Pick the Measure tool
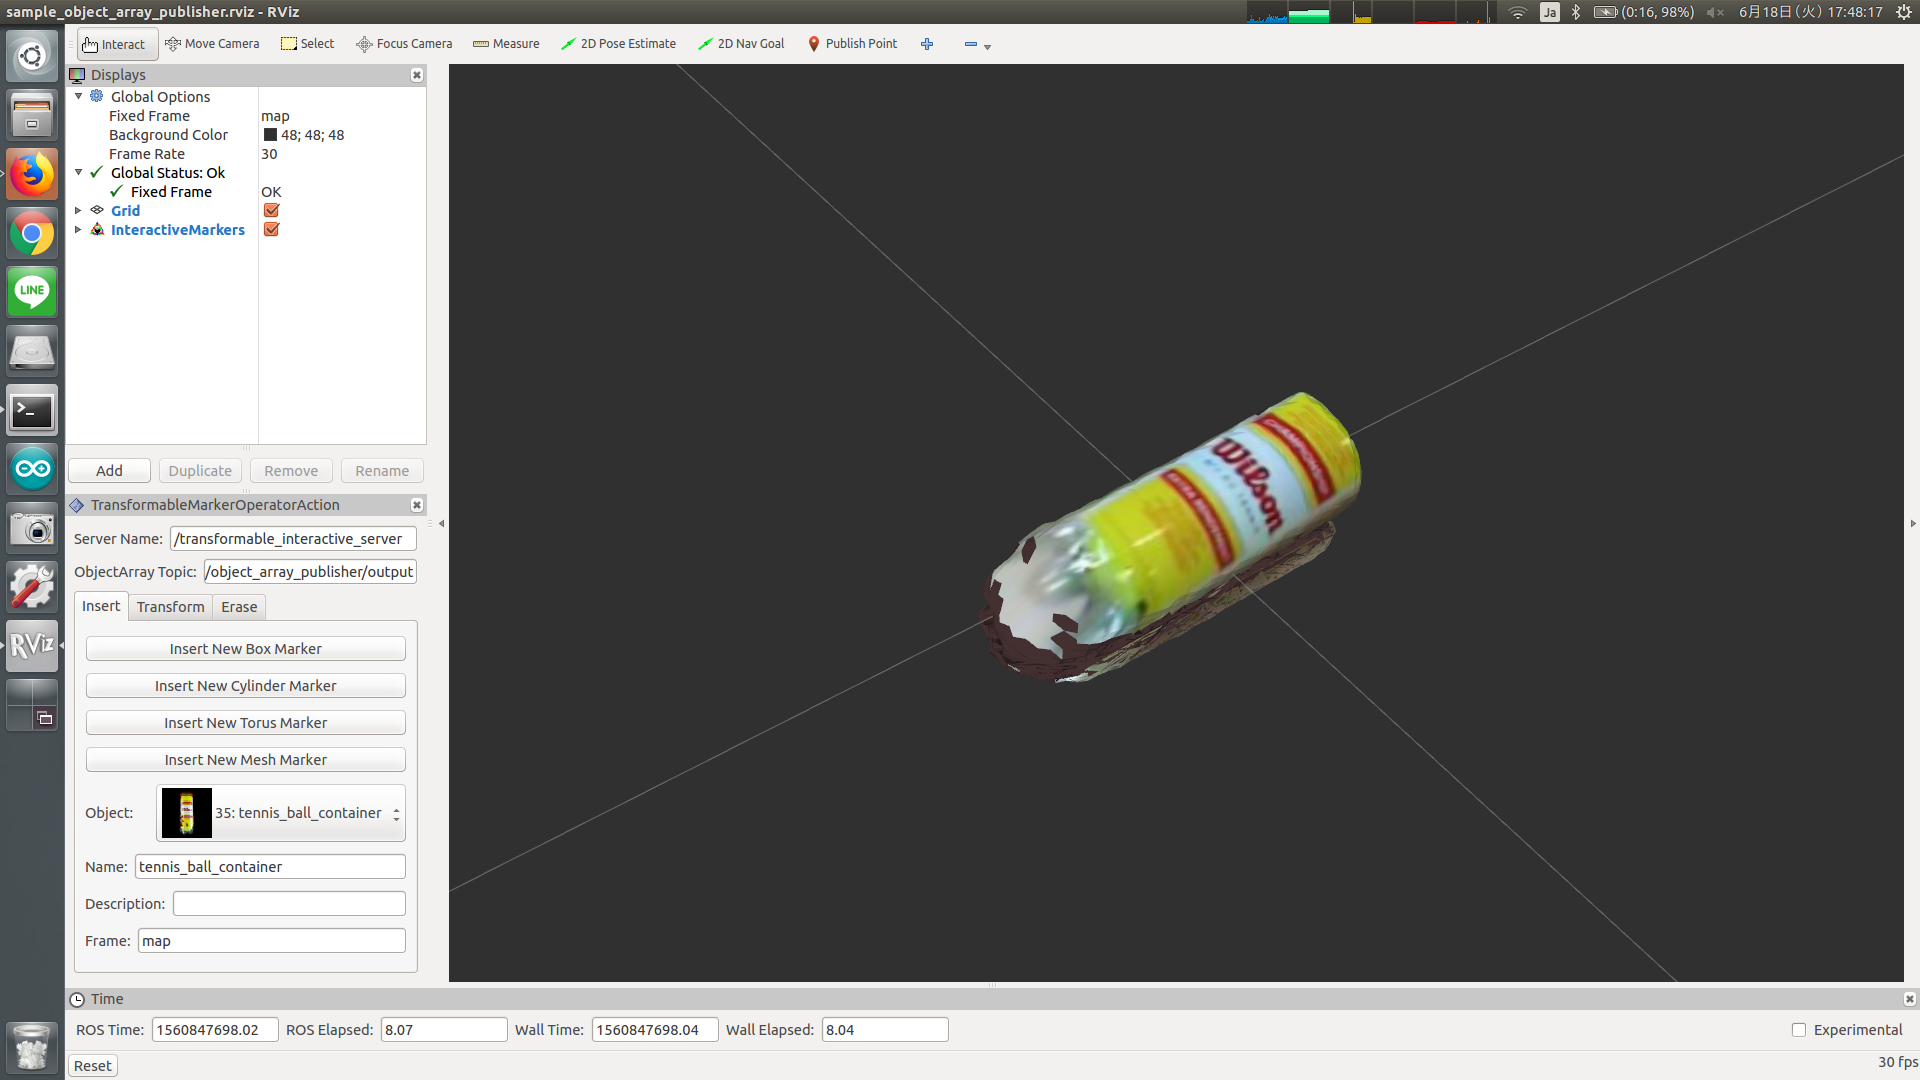This screenshot has width=1920, height=1080. coord(506,44)
